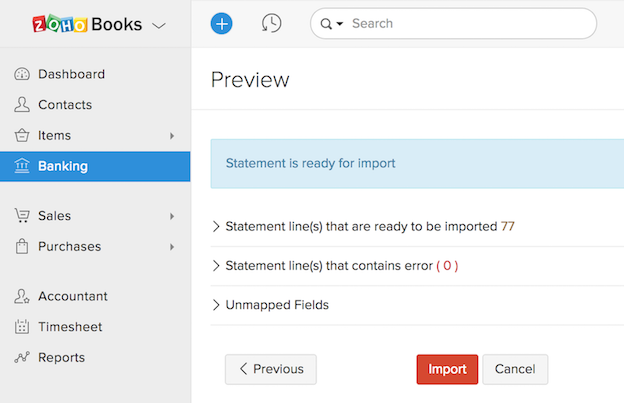Click the Cancel button
The image size is (624, 403).
click(515, 369)
